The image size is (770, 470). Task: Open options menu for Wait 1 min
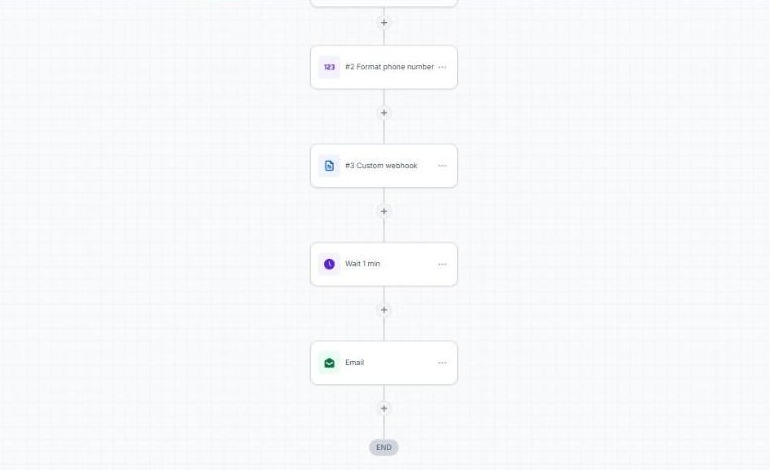click(x=442, y=264)
